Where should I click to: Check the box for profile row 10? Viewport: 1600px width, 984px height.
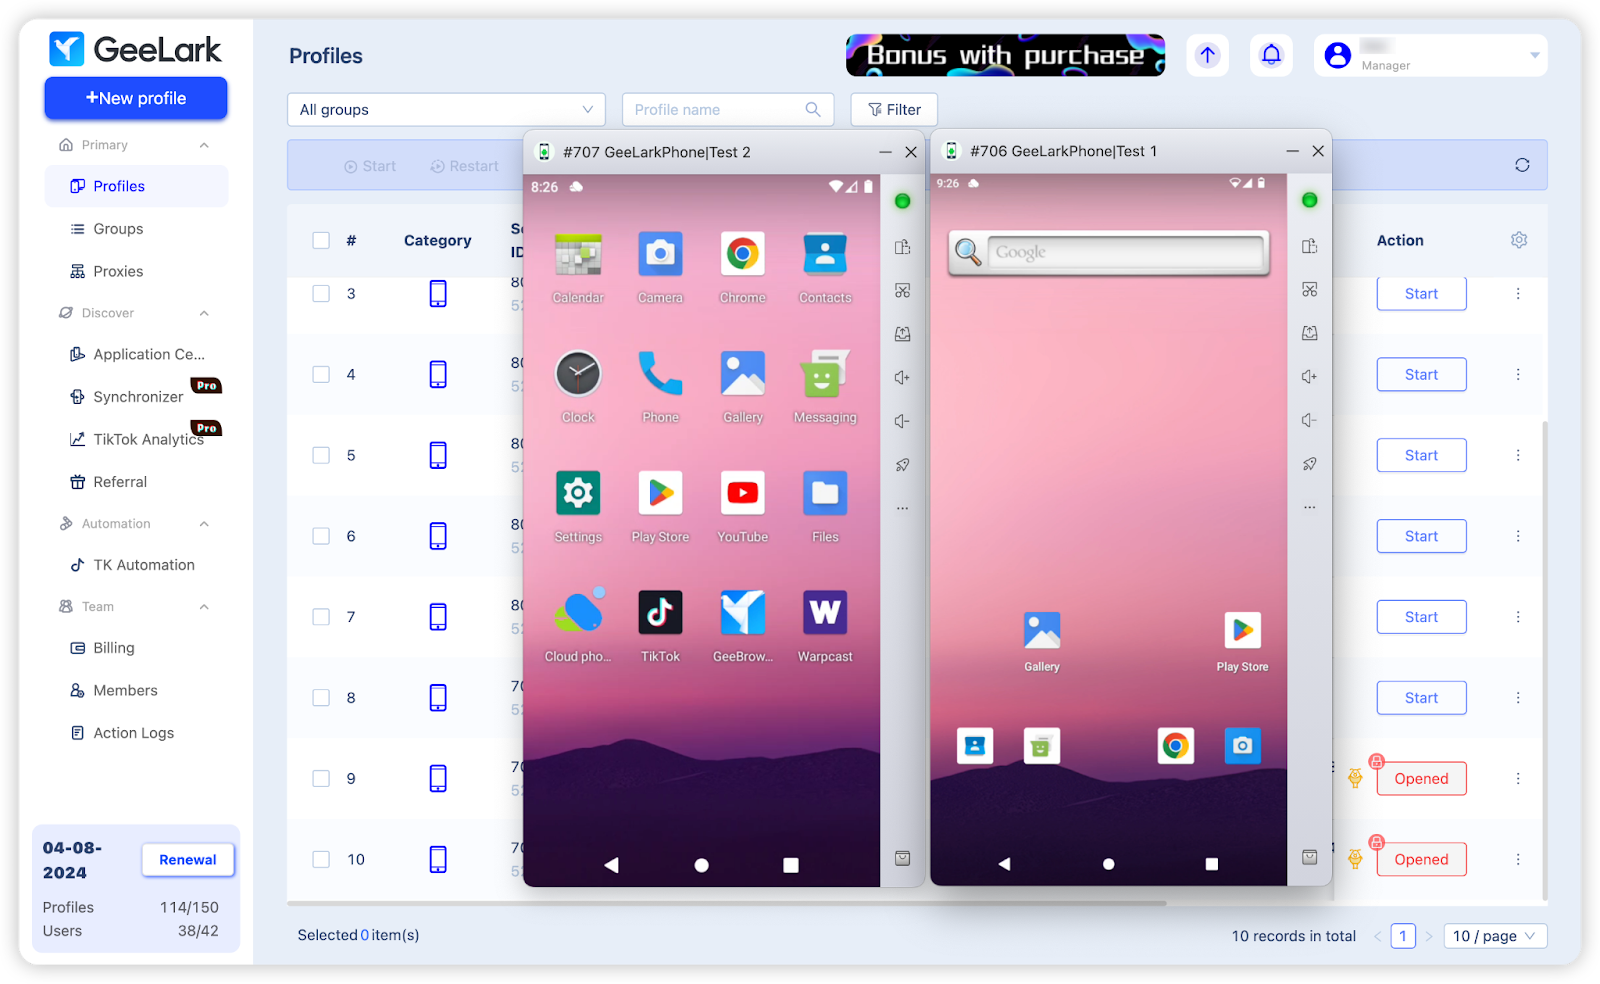tap(321, 859)
